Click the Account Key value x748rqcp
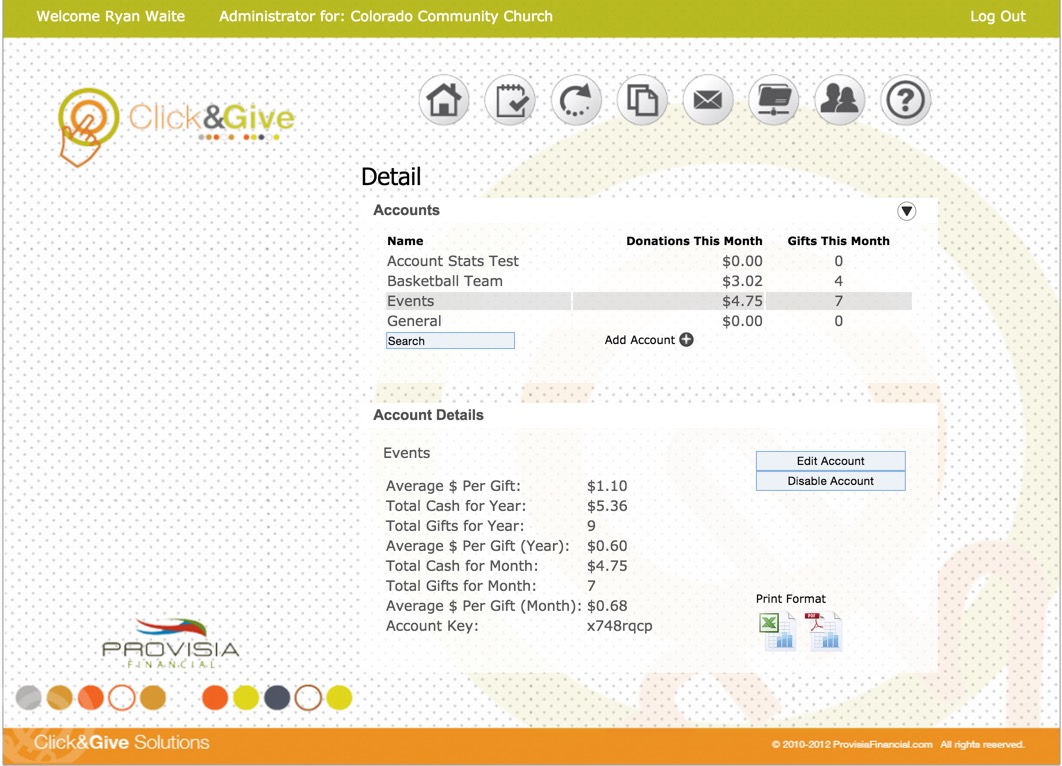 [620, 626]
